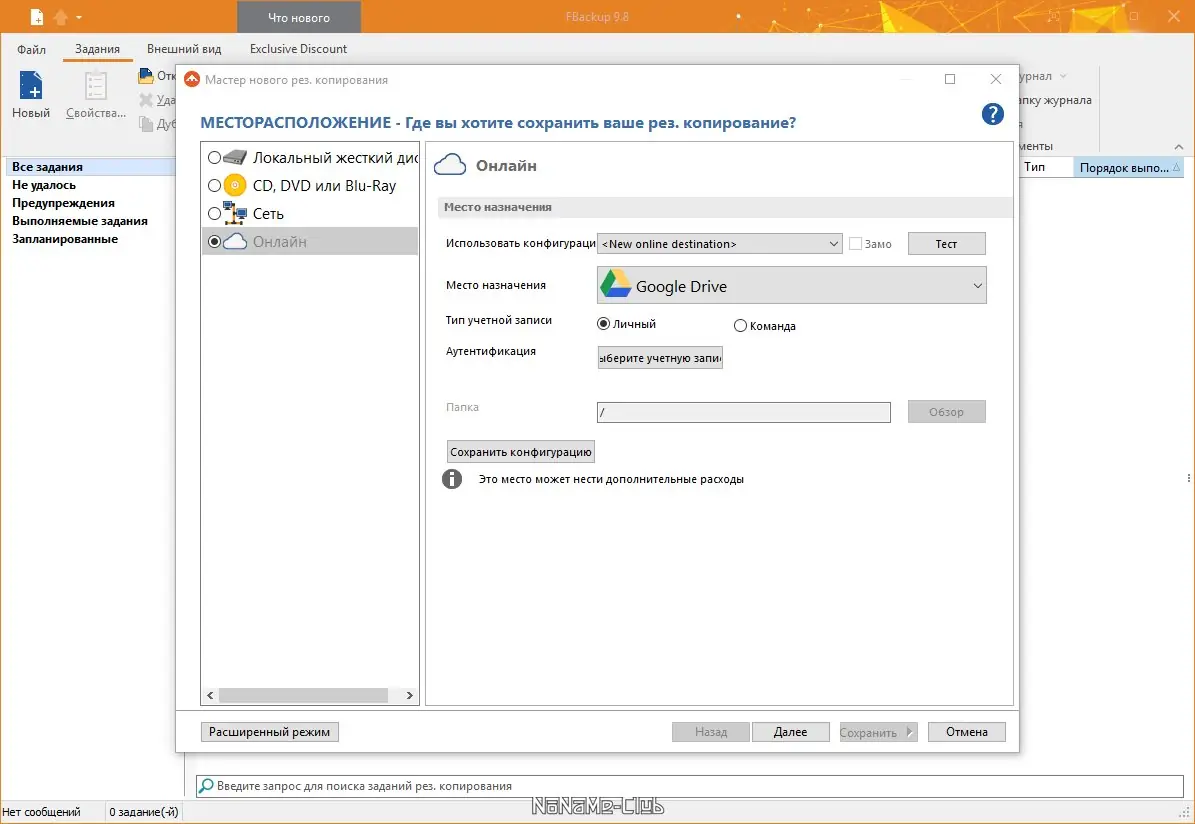
Task: Open the Файл menu
Action: click(31, 49)
